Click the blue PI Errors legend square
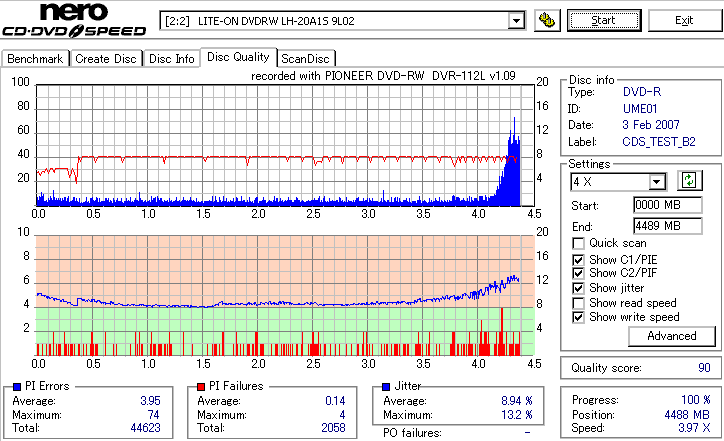 [x=17, y=387]
